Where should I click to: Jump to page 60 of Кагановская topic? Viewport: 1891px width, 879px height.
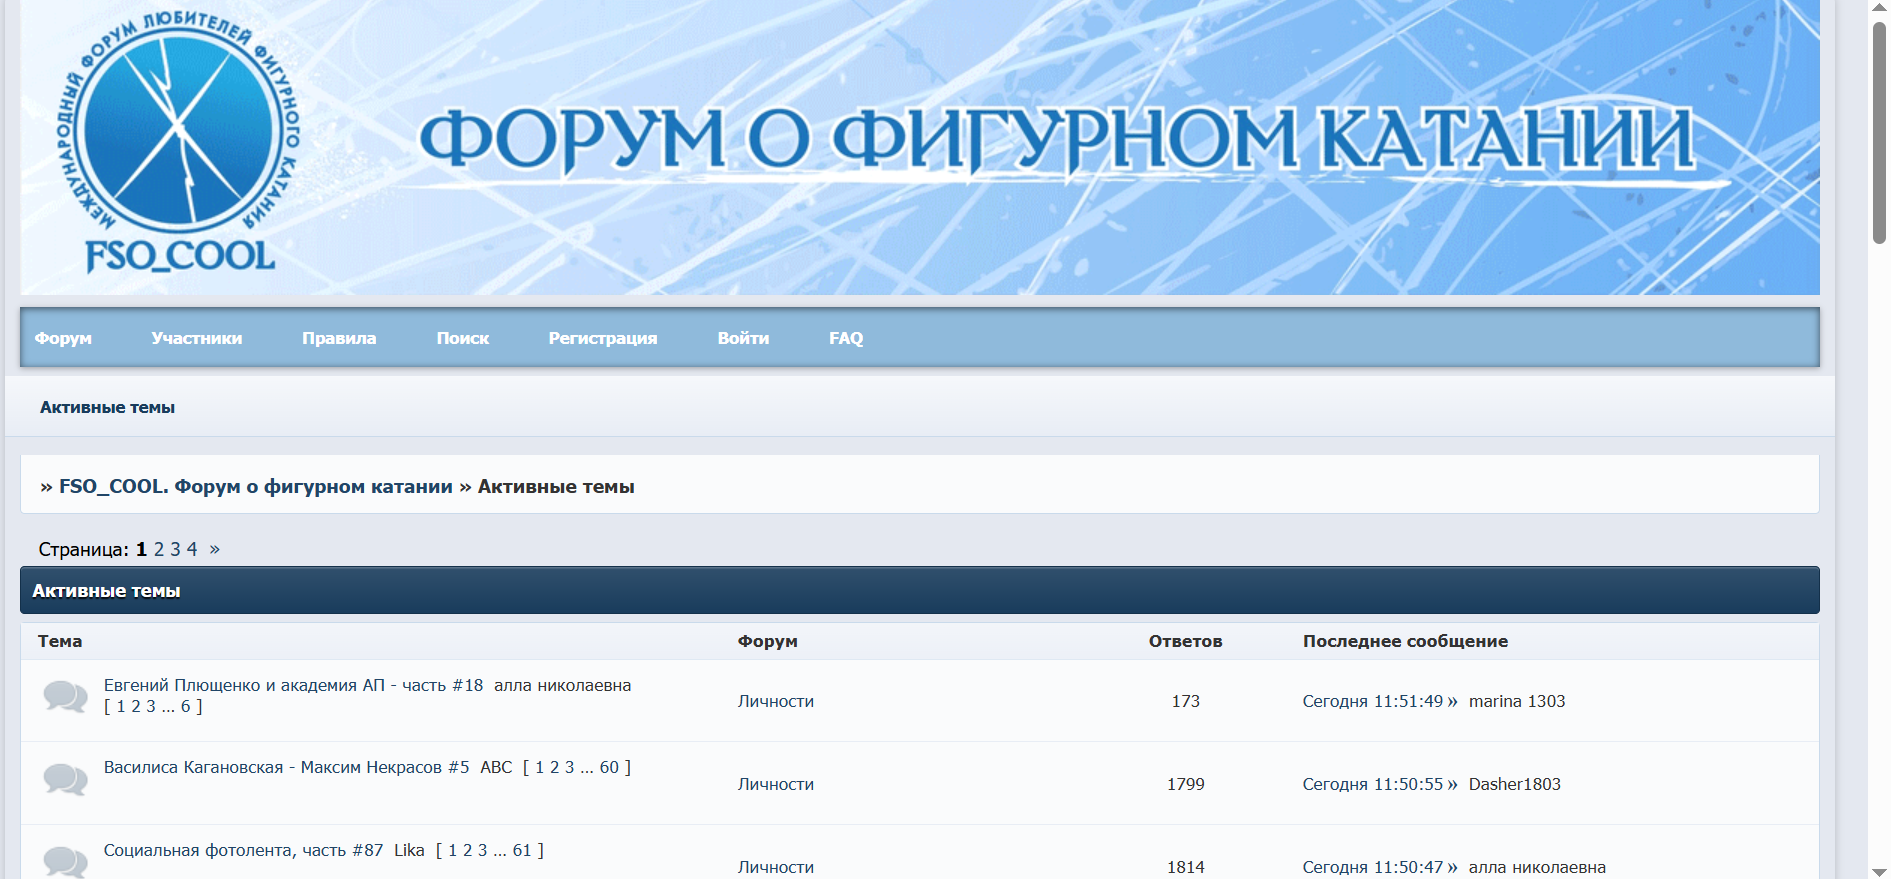[x=609, y=767]
